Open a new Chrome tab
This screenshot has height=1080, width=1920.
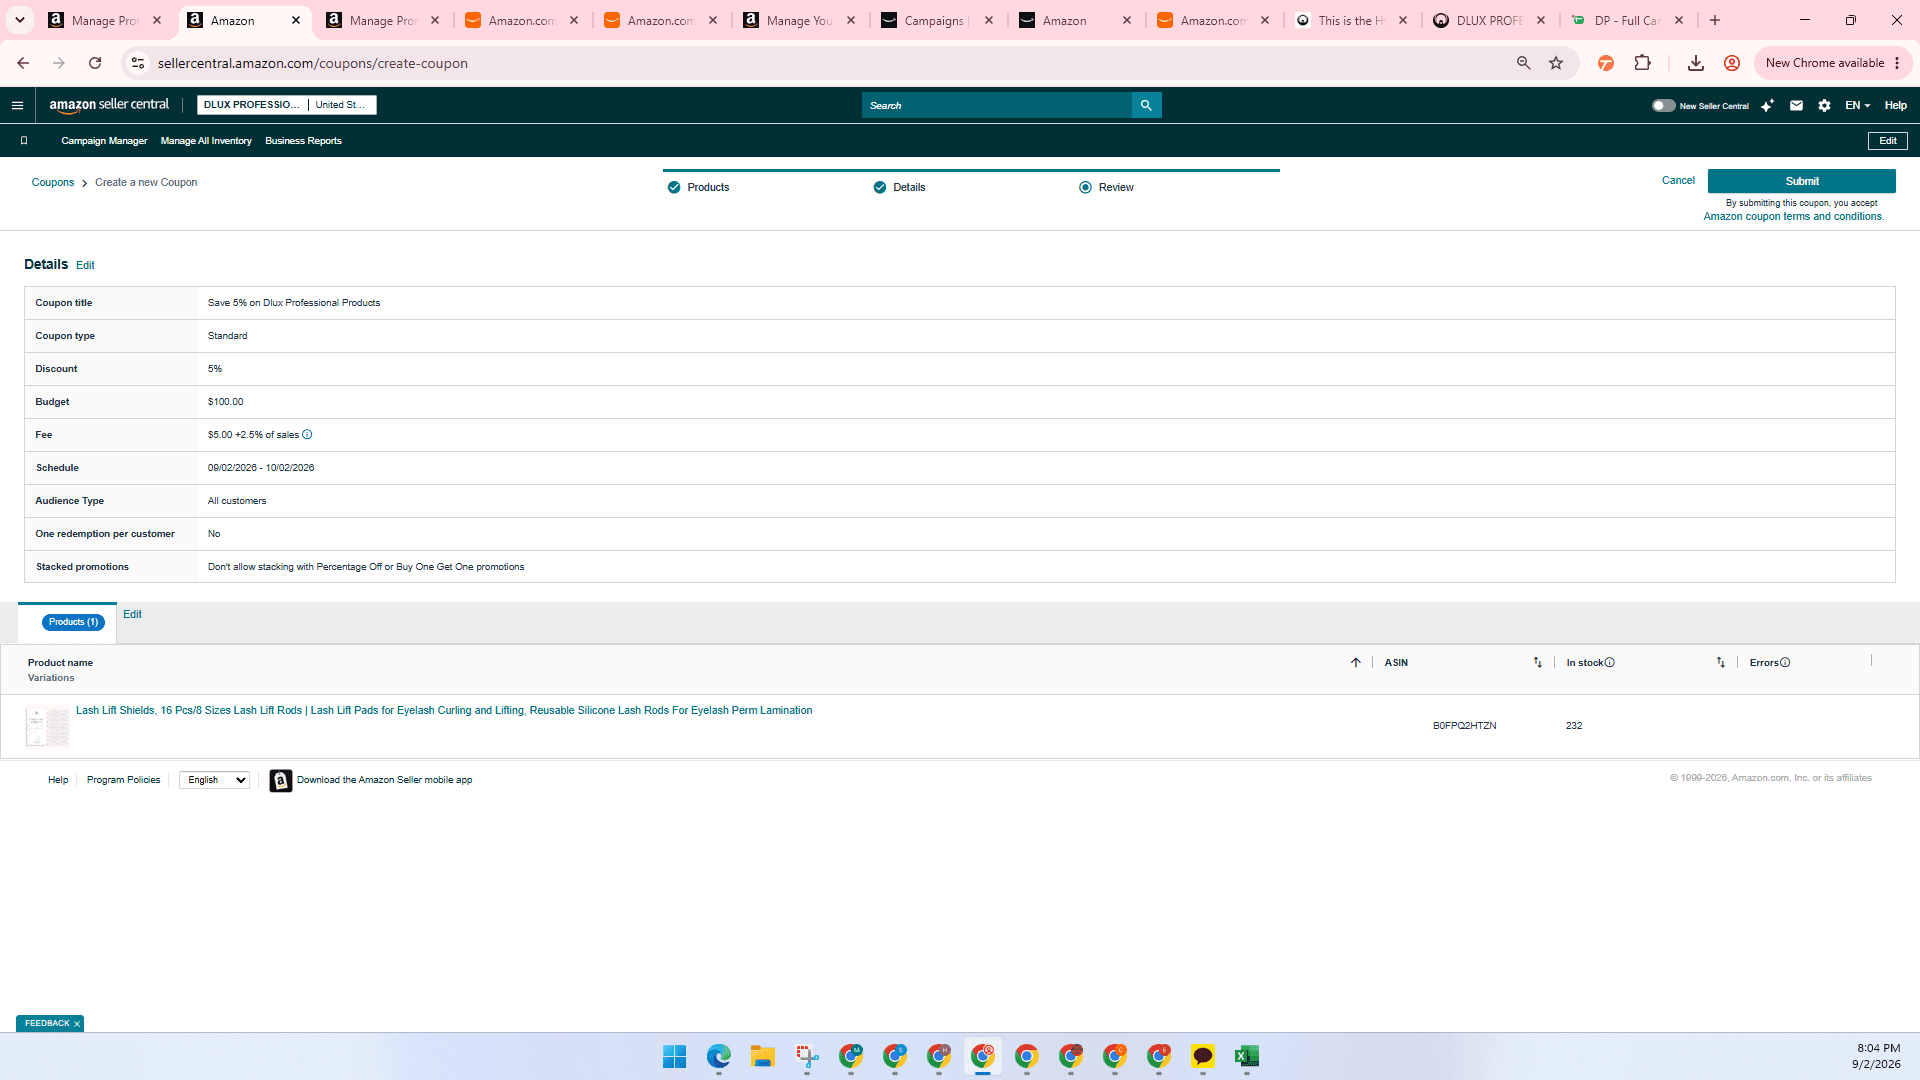[x=1715, y=20]
